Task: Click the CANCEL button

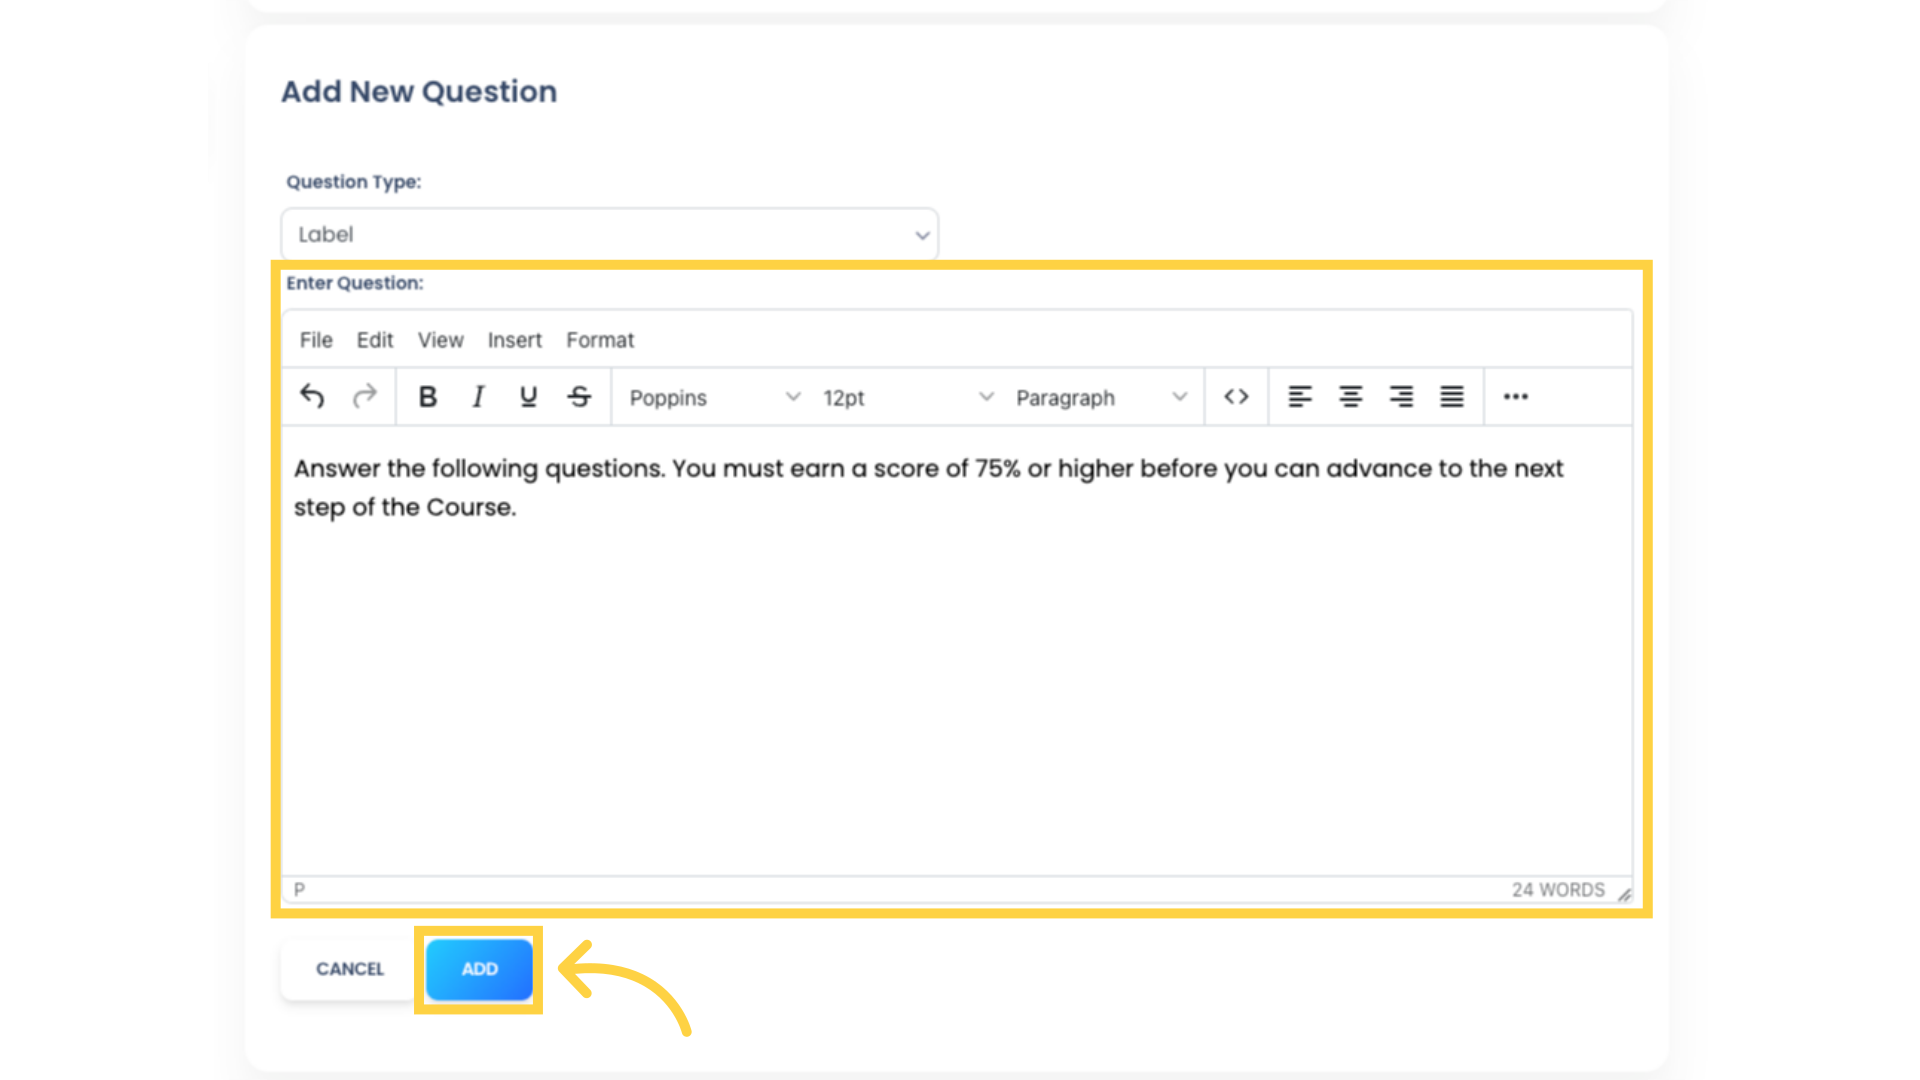Action: tap(348, 968)
